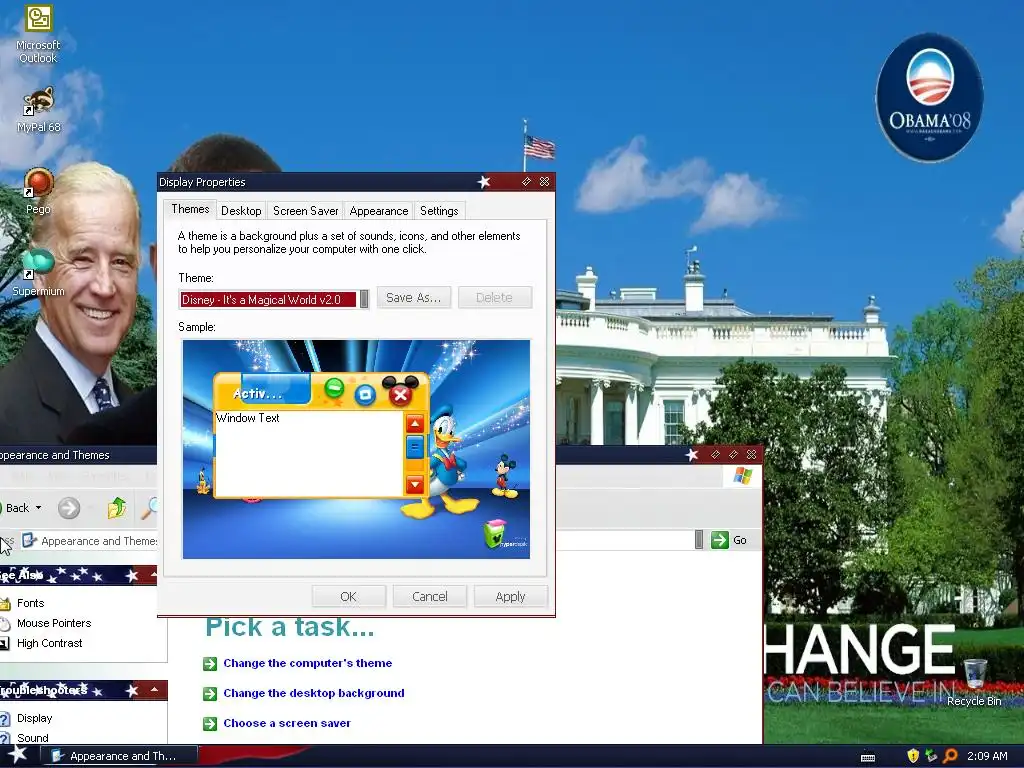Open High Contrast under See Also
The width and height of the screenshot is (1024, 768).
(50, 643)
